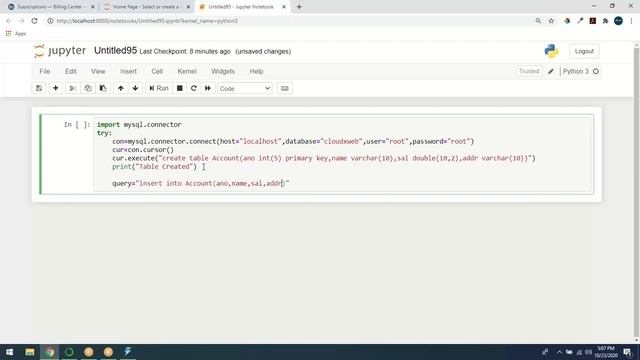This screenshot has width=640, height=360.
Task: Bookmark this page with star icon
Action: (x=551, y=21)
